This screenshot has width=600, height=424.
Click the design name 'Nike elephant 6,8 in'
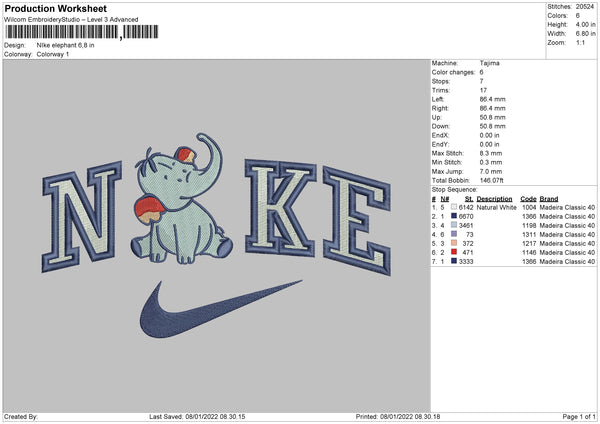point(65,45)
